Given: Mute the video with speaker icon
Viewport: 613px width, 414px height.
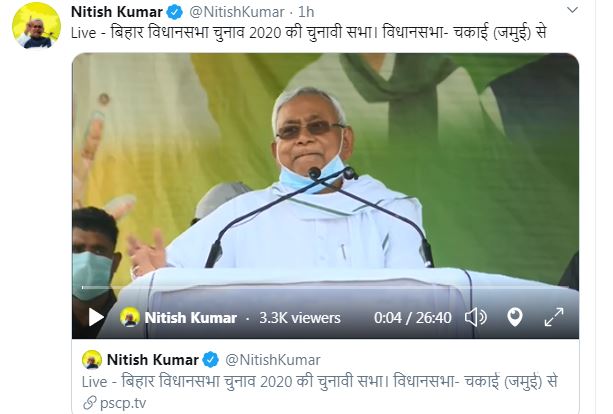Looking at the screenshot, I should pyautogui.click(x=475, y=317).
